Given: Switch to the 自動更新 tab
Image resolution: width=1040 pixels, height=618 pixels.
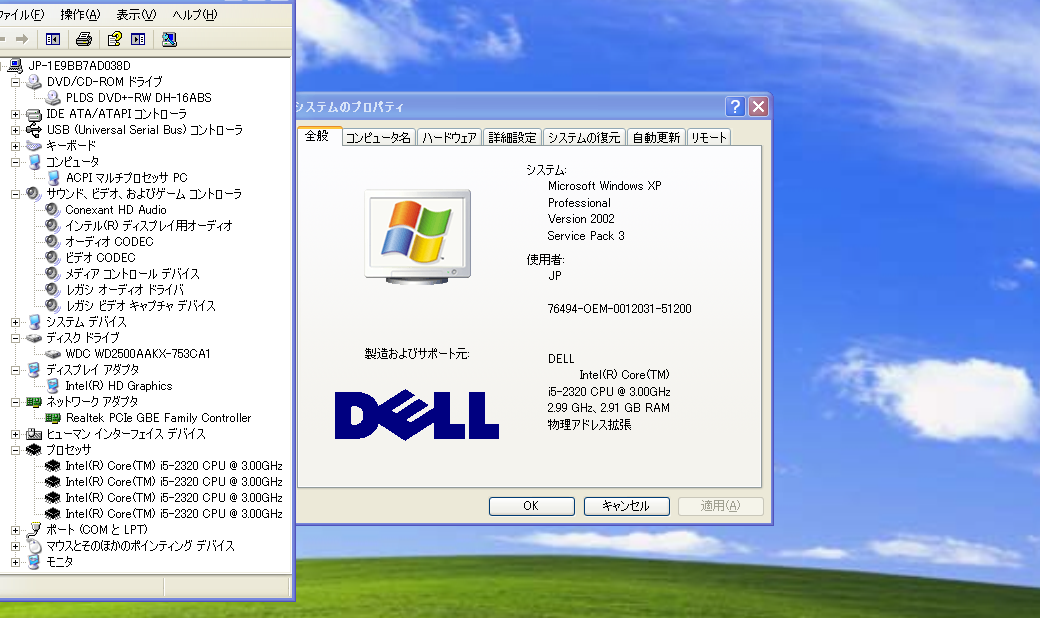Looking at the screenshot, I should pos(656,137).
